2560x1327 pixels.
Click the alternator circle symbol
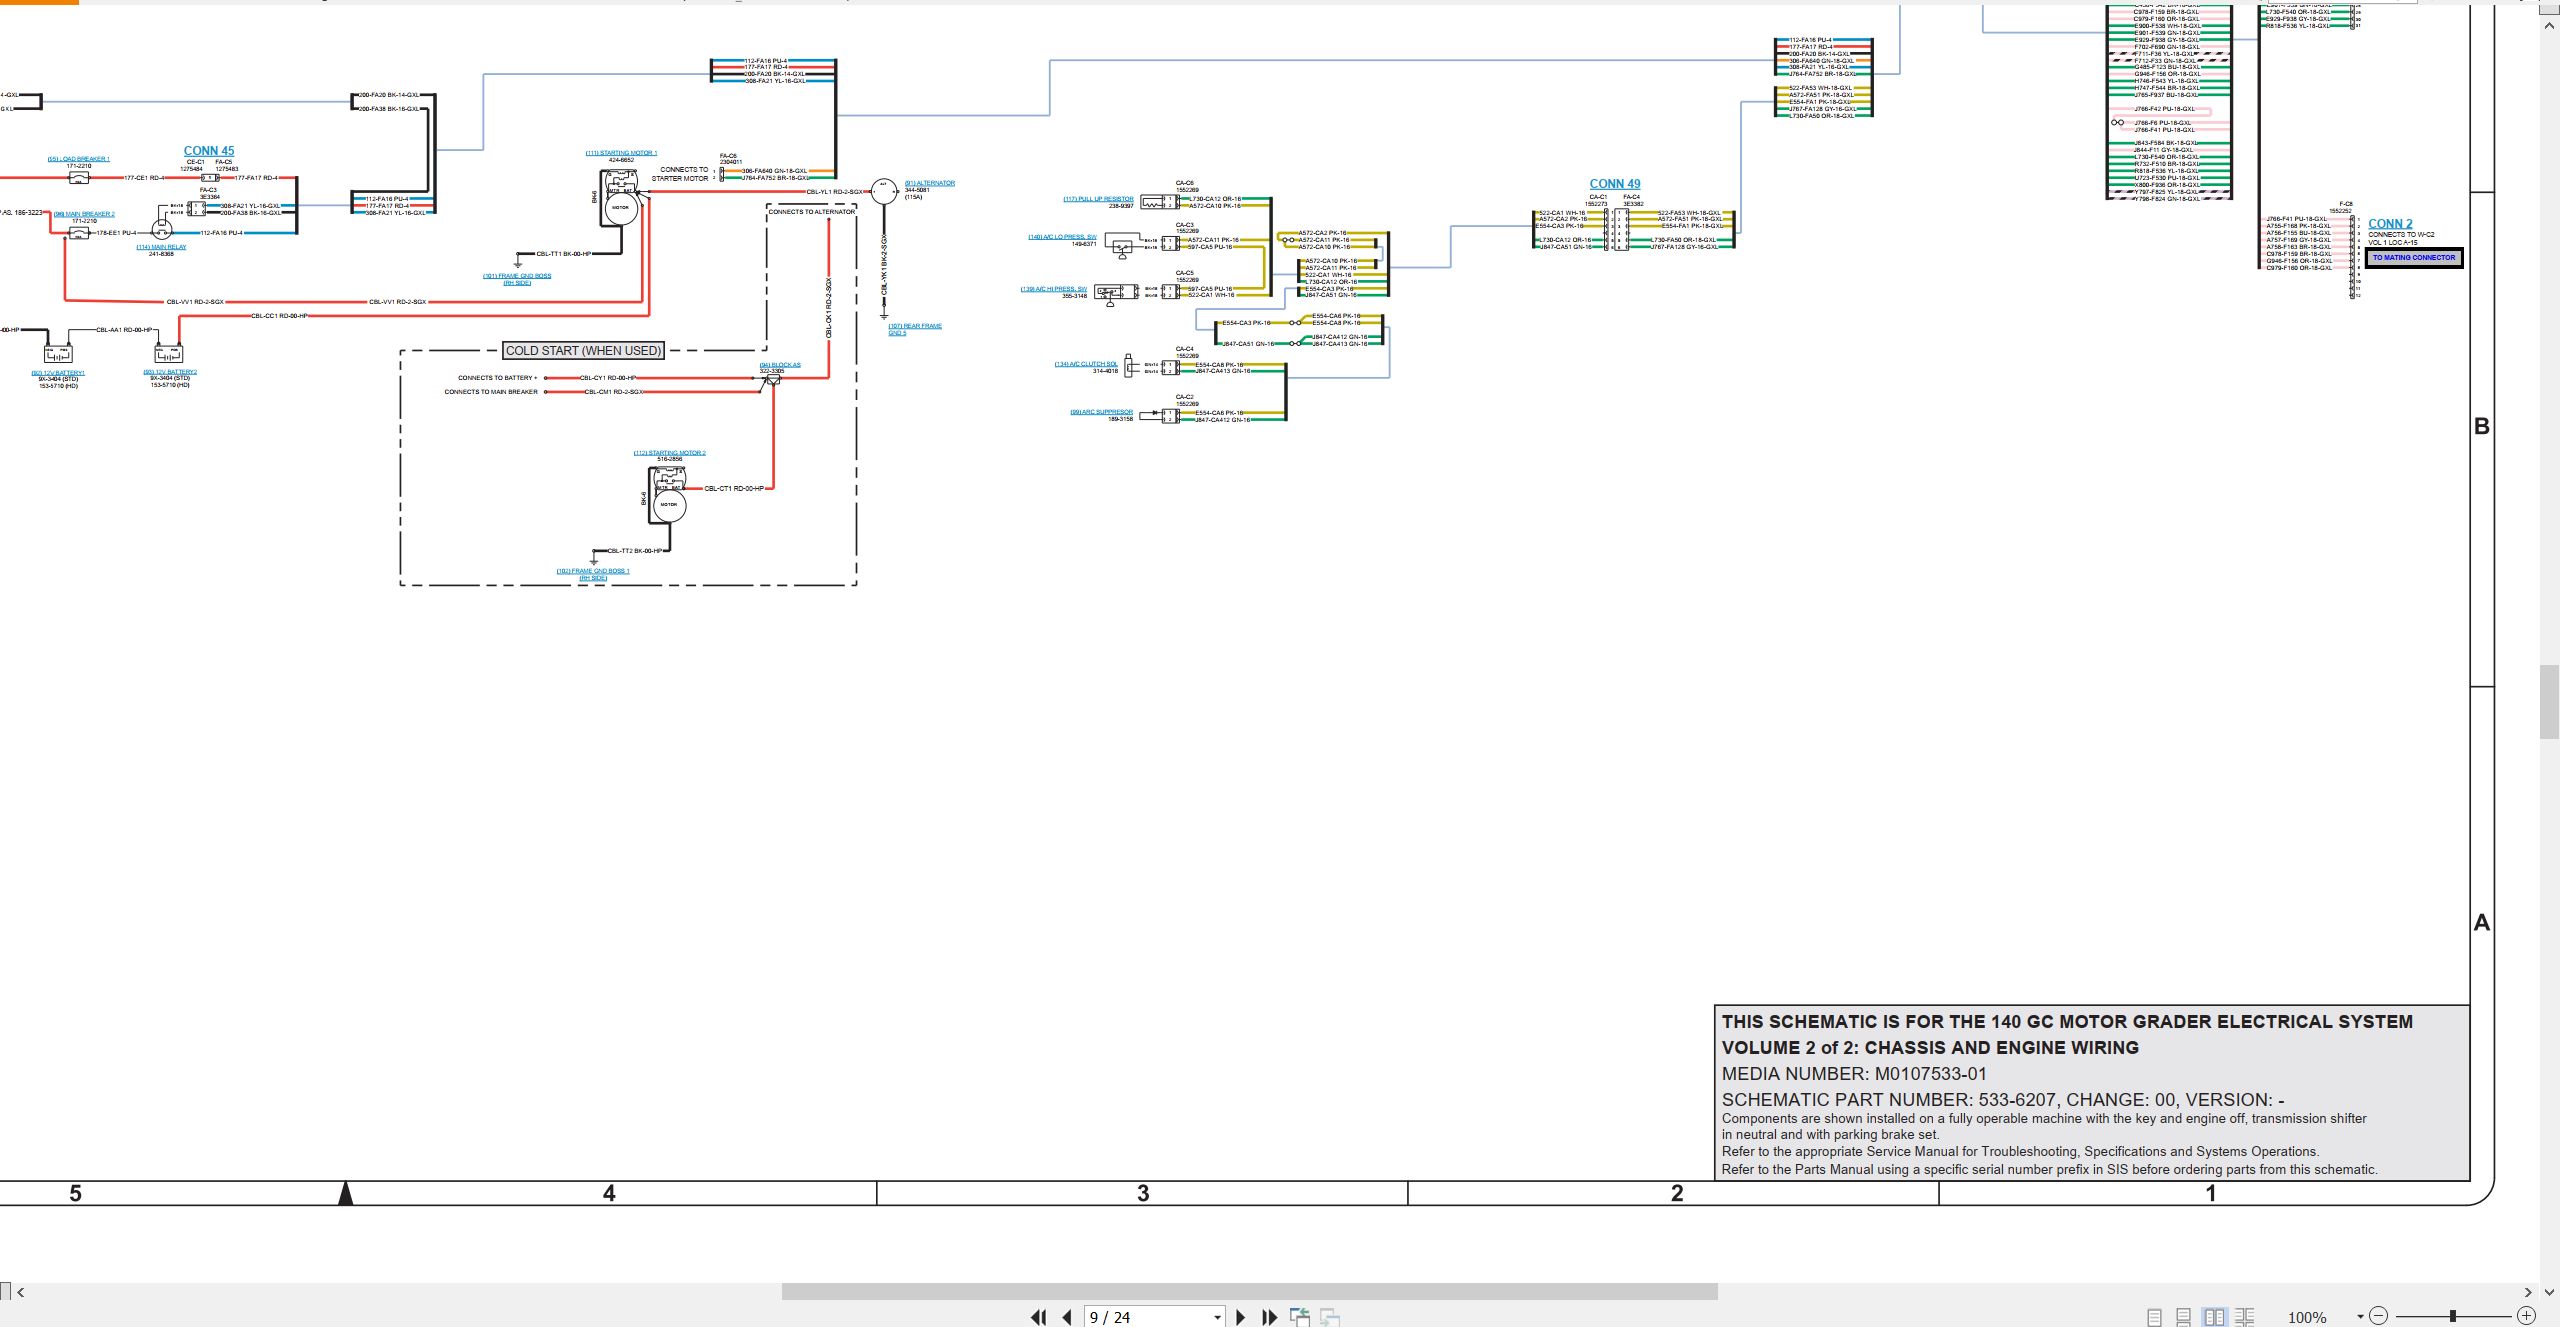884,192
